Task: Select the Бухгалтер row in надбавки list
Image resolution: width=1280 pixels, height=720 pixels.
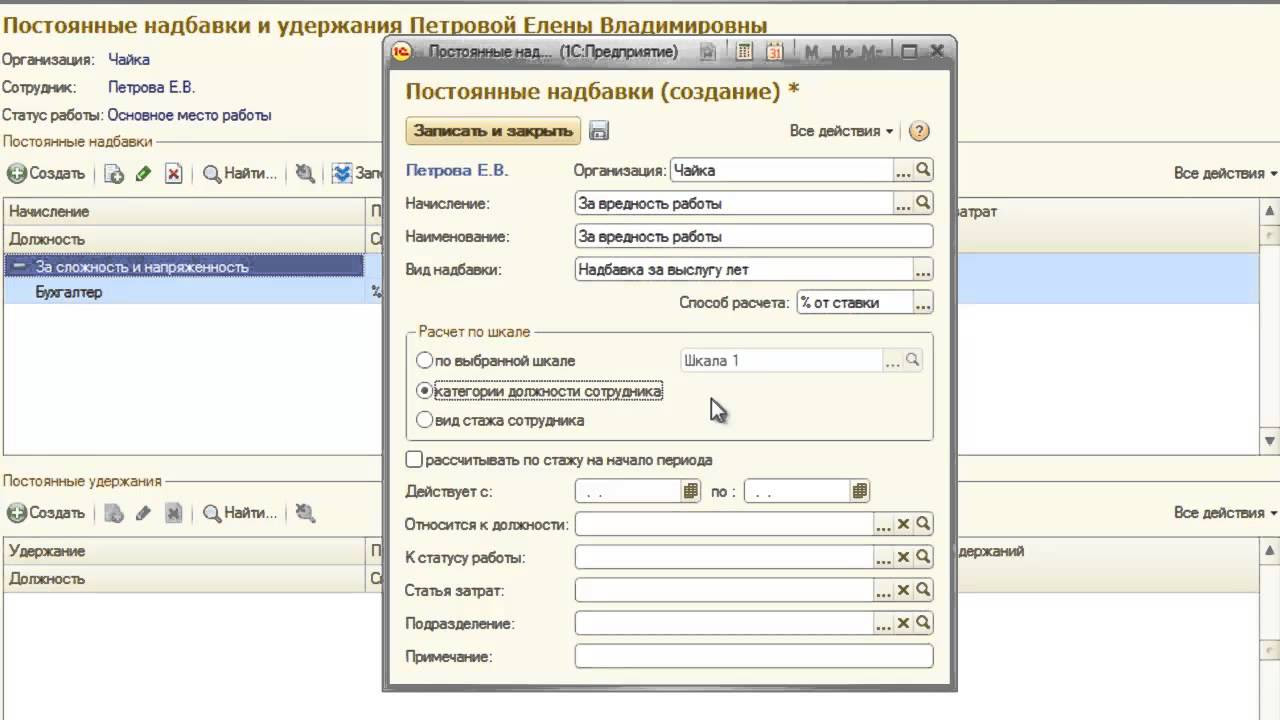Action: (x=184, y=292)
